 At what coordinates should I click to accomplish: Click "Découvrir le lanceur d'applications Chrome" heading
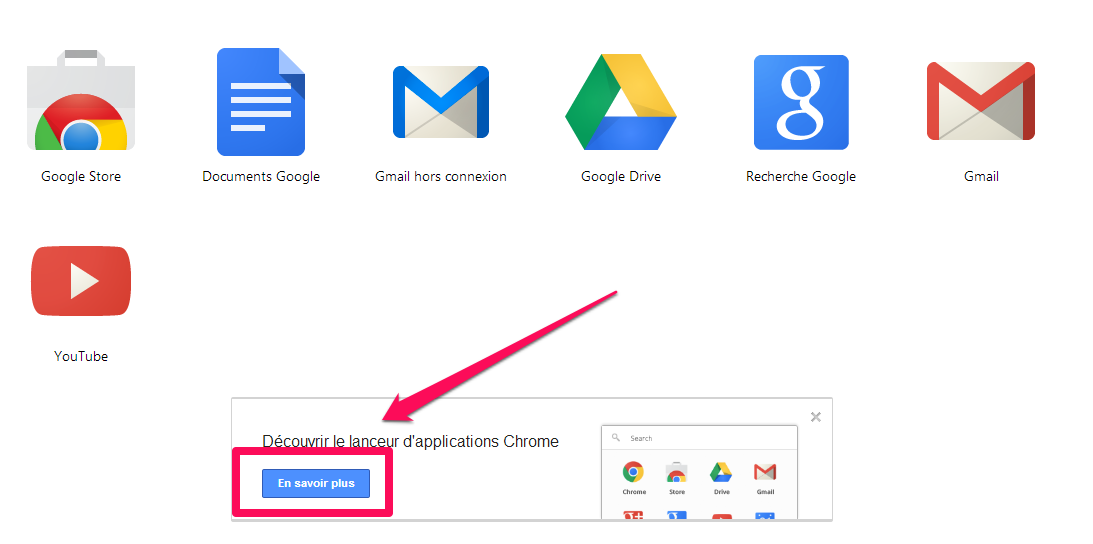click(x=411, y=441)
